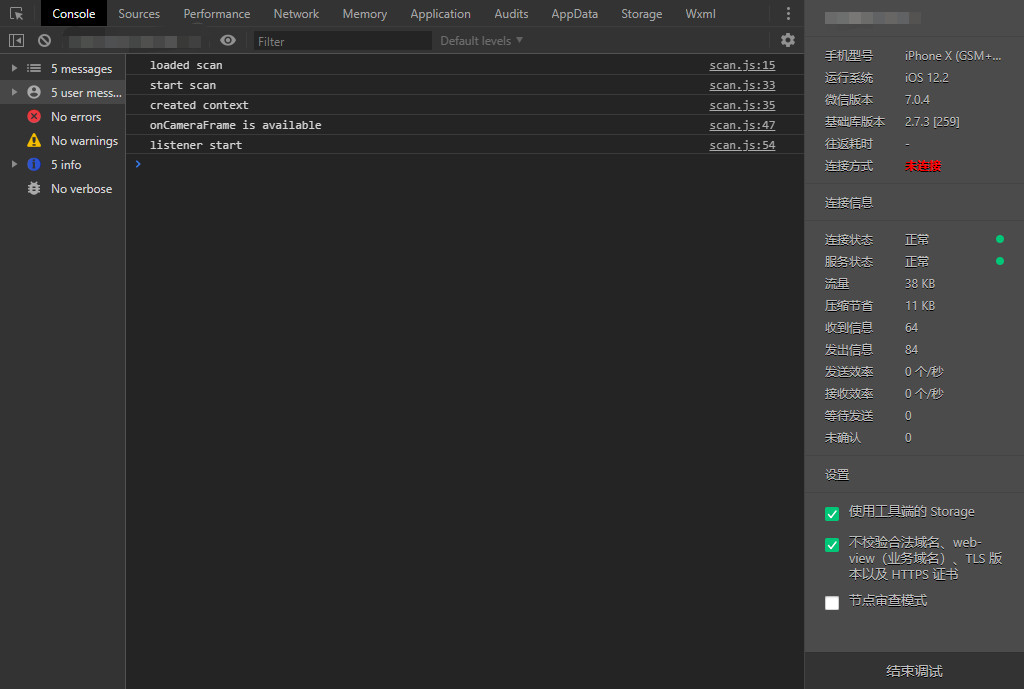Open source link scan.js:15
The width and height of the screenshot is (1024, 689).
(742, 65)
